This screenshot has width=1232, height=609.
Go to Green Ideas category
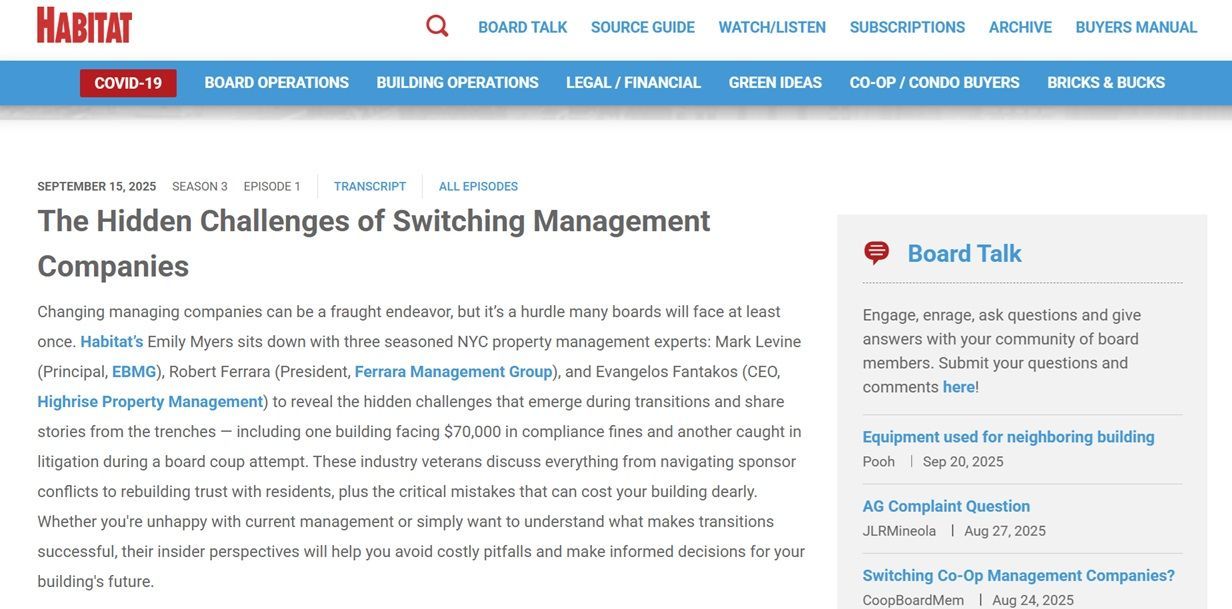(775, 83)
